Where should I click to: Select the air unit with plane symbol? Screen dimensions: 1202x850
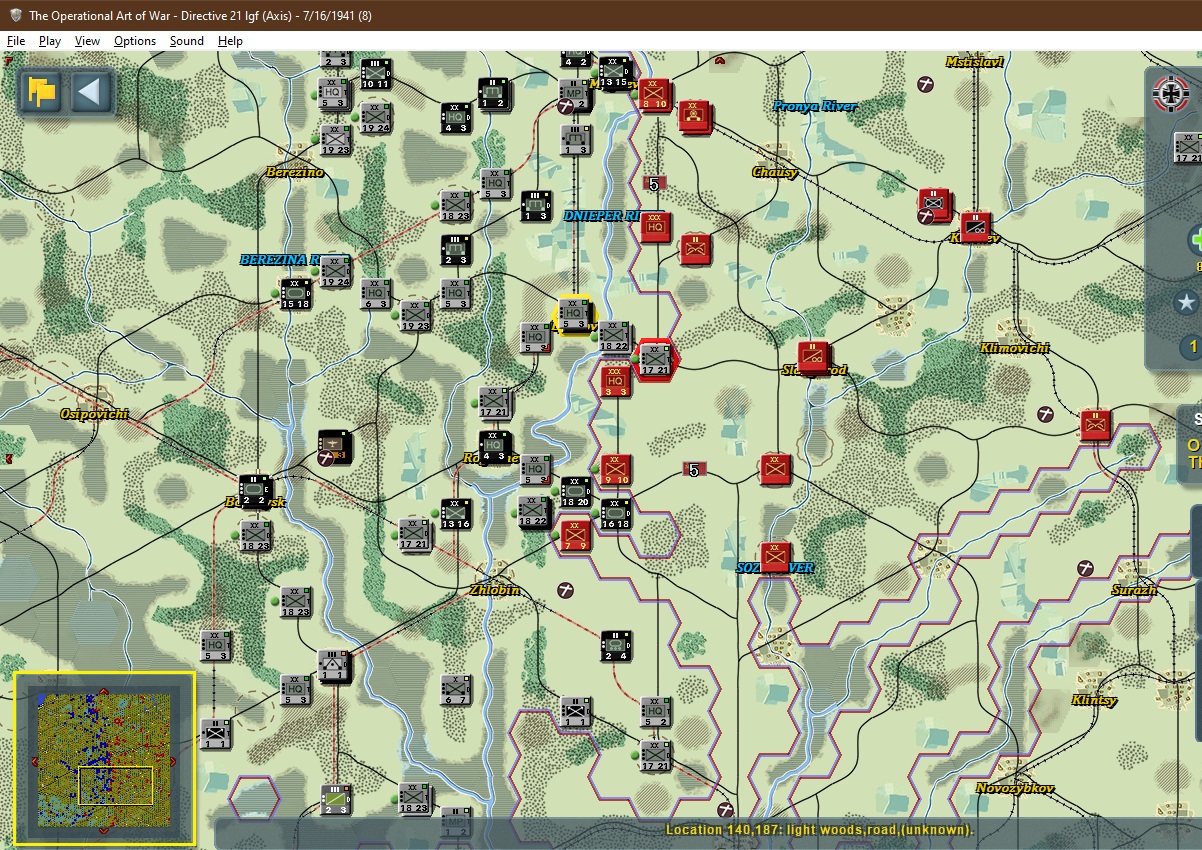tap(335, 446)
